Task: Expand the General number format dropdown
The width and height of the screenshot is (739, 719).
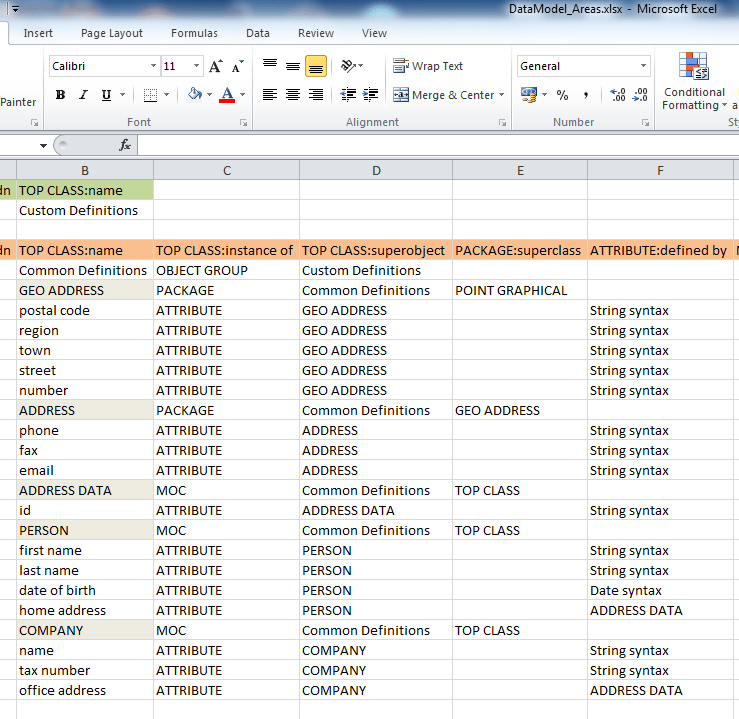Action: (x=643, y=67)
